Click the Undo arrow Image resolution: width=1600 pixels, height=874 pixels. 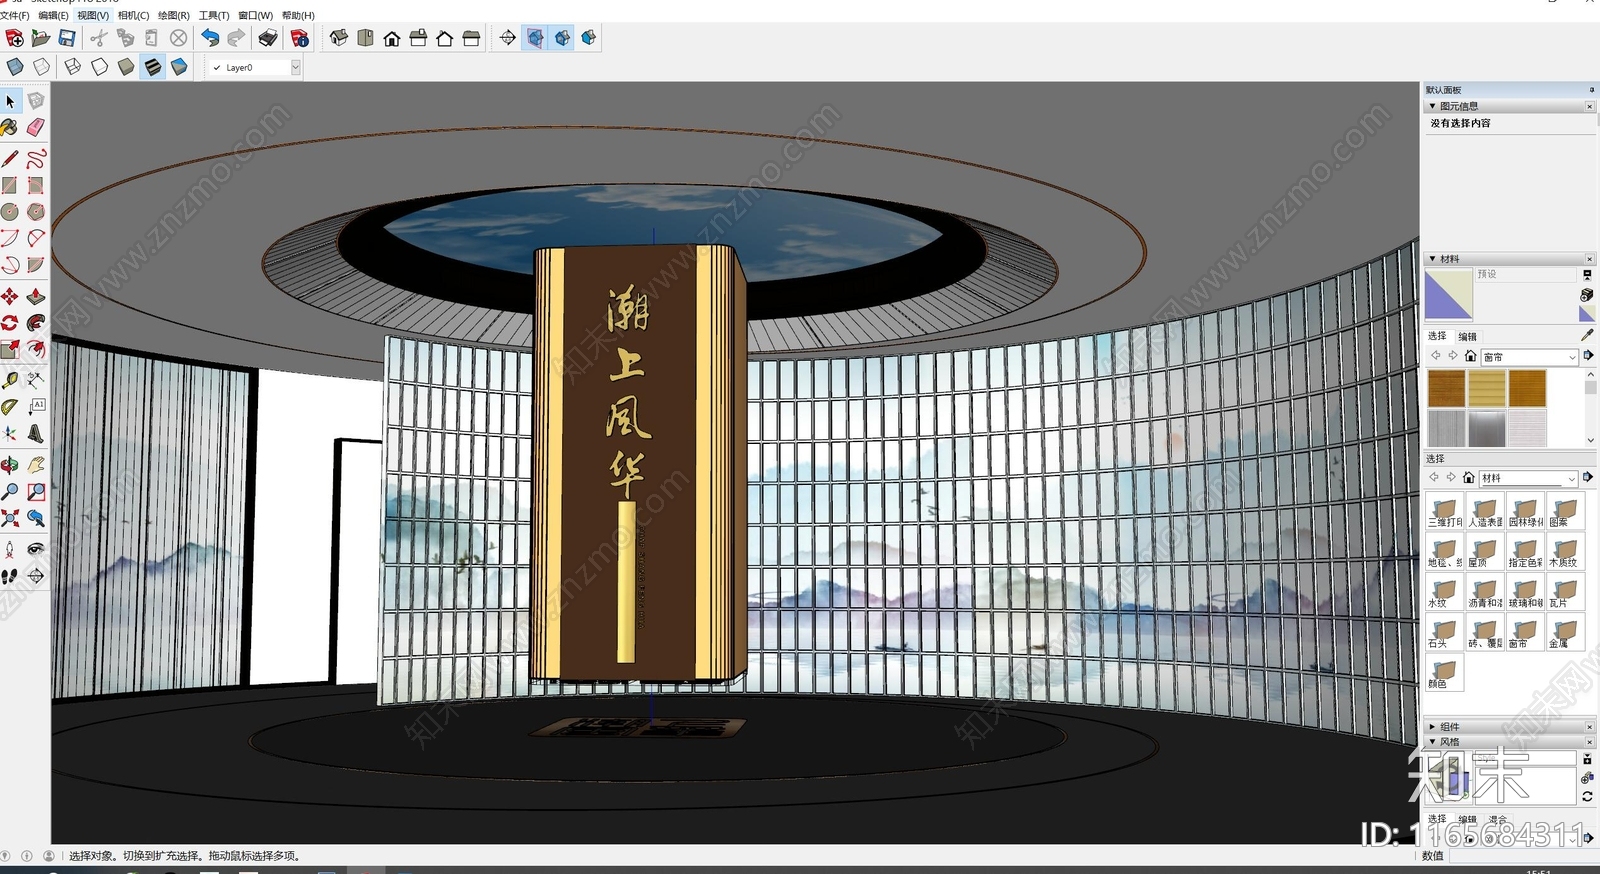(210, 38)
